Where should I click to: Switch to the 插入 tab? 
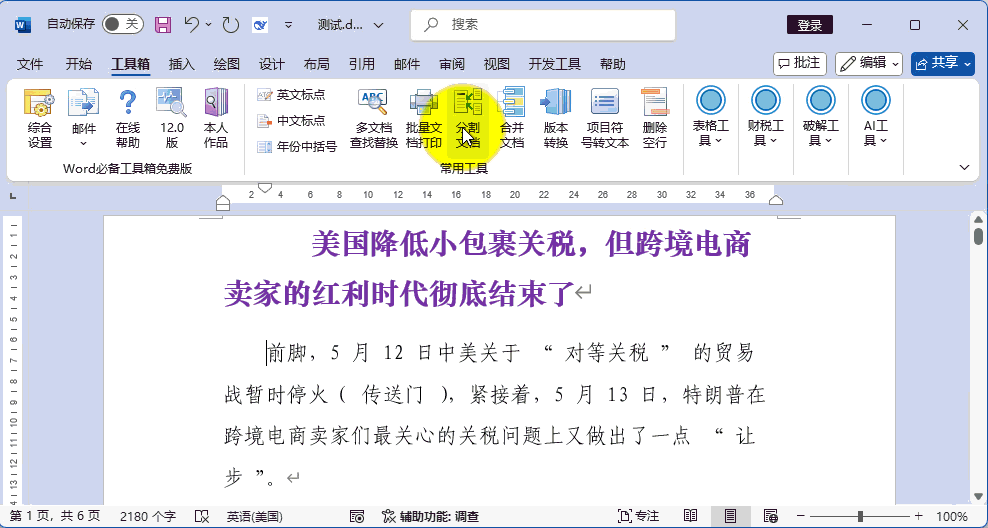182,64
